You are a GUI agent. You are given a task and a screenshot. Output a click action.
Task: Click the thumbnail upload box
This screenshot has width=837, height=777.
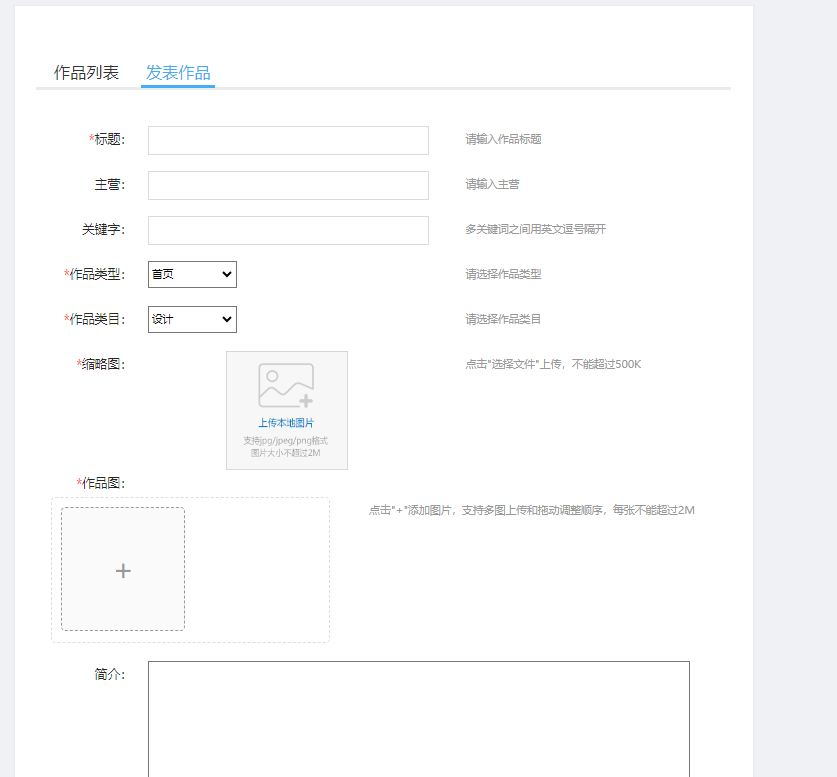click(287, 410)
